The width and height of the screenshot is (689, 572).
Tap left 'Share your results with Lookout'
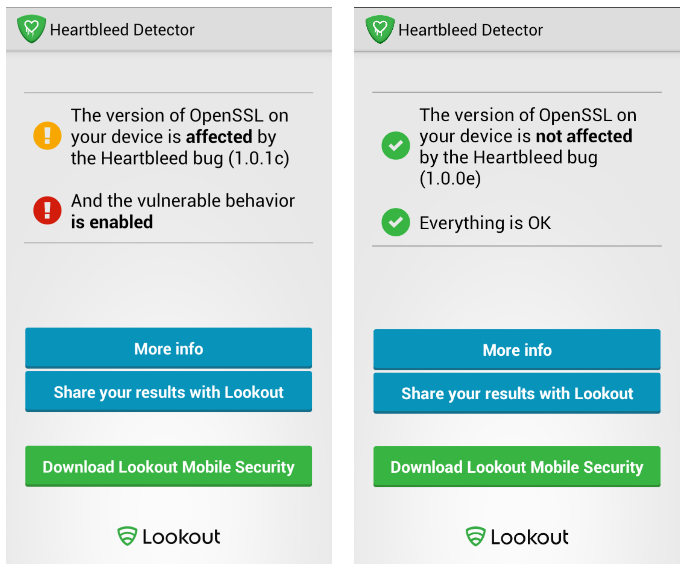click(168, 392)
